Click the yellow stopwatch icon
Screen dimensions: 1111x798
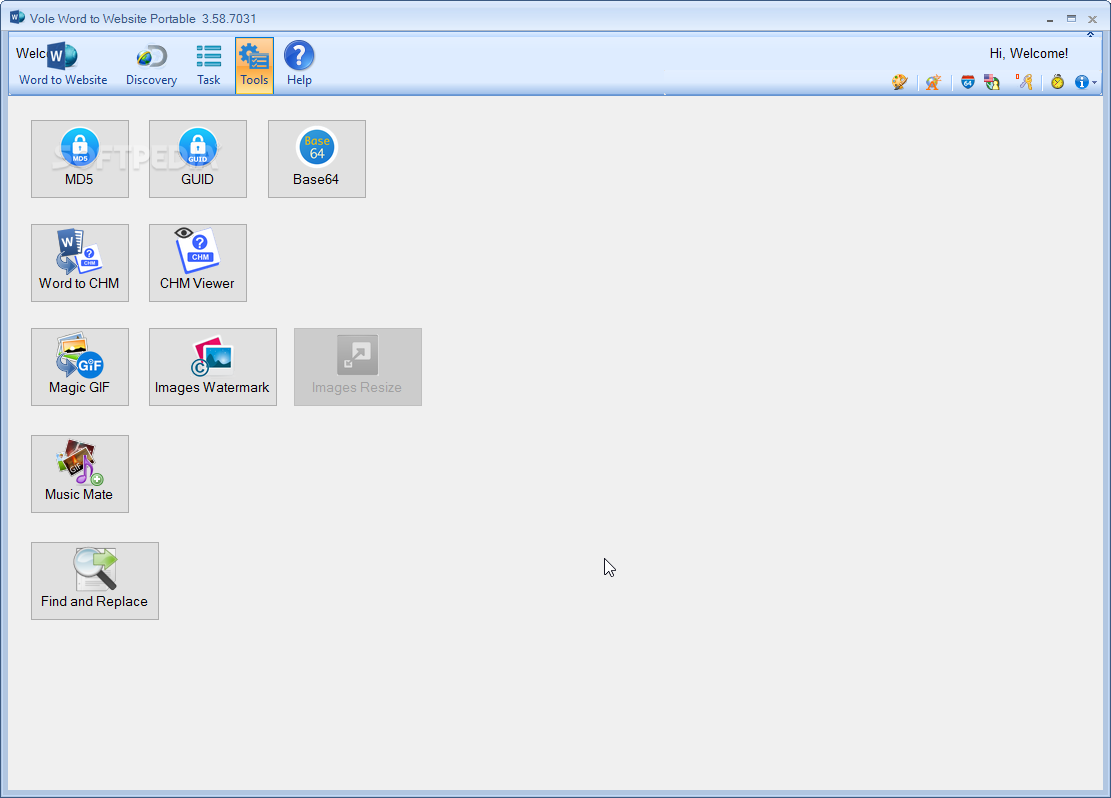[x=1058, y=82]
